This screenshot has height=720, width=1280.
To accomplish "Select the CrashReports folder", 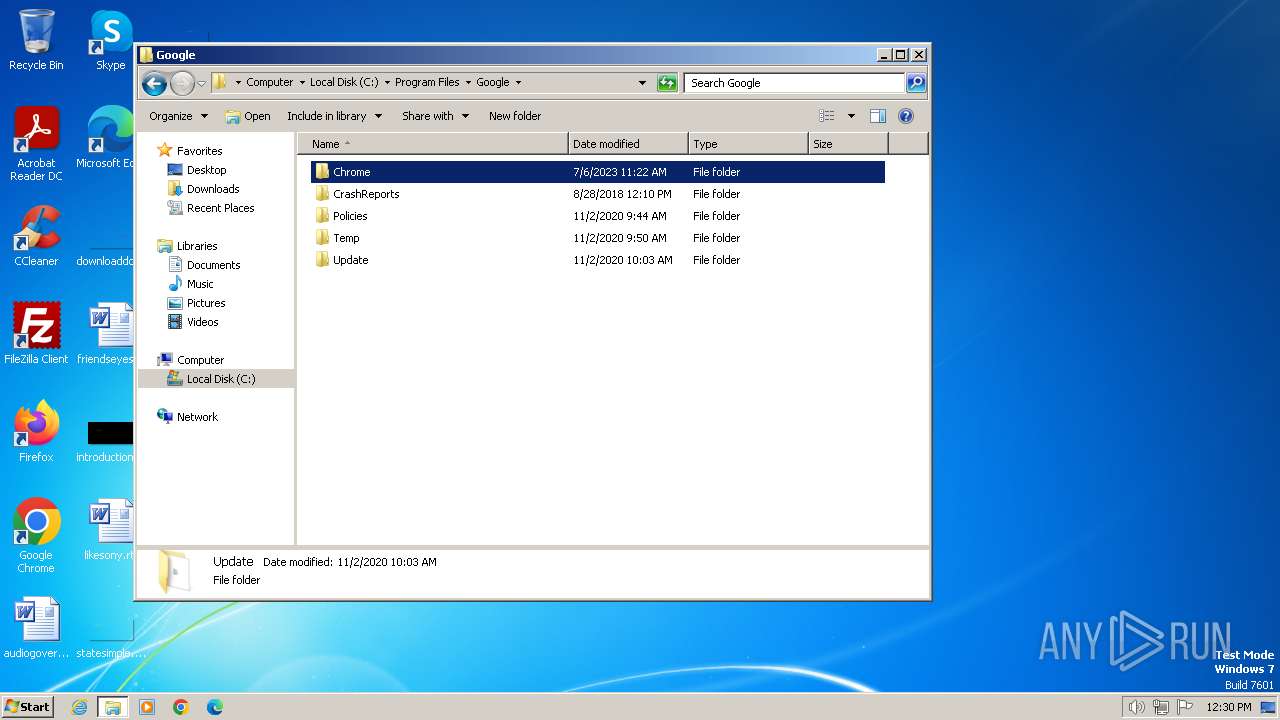I will point(598,194).
